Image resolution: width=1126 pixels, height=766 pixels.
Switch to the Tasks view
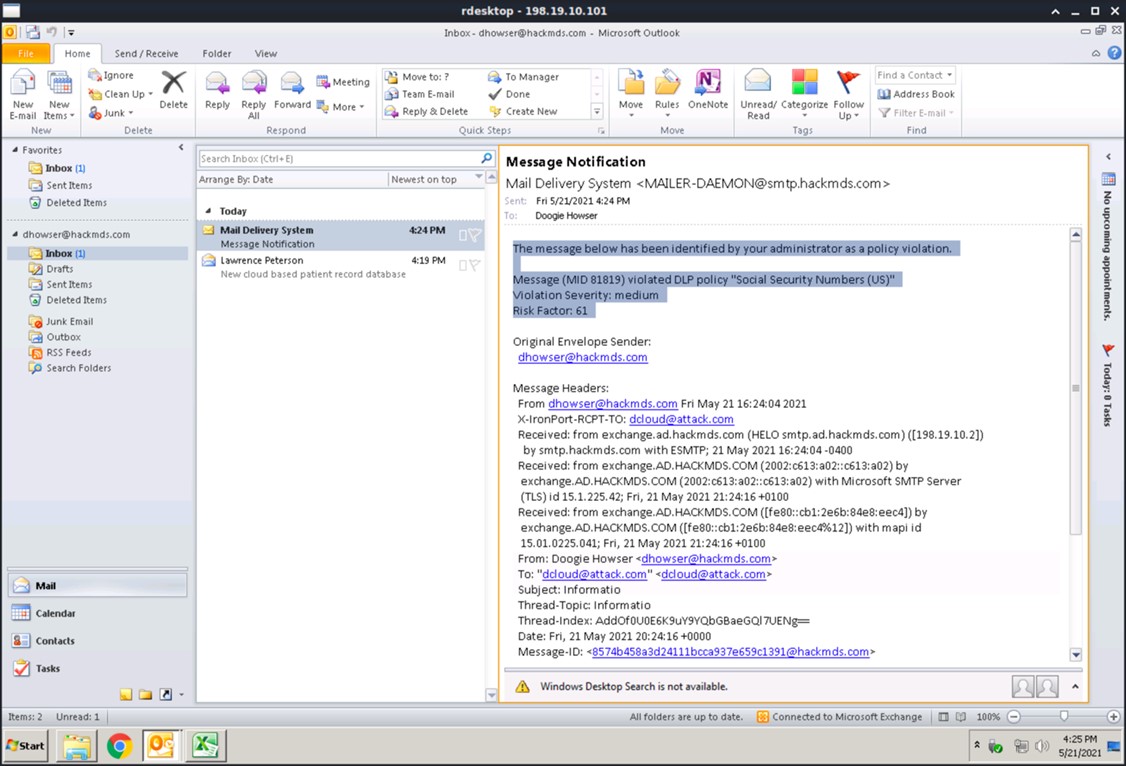tap(98, 668)
